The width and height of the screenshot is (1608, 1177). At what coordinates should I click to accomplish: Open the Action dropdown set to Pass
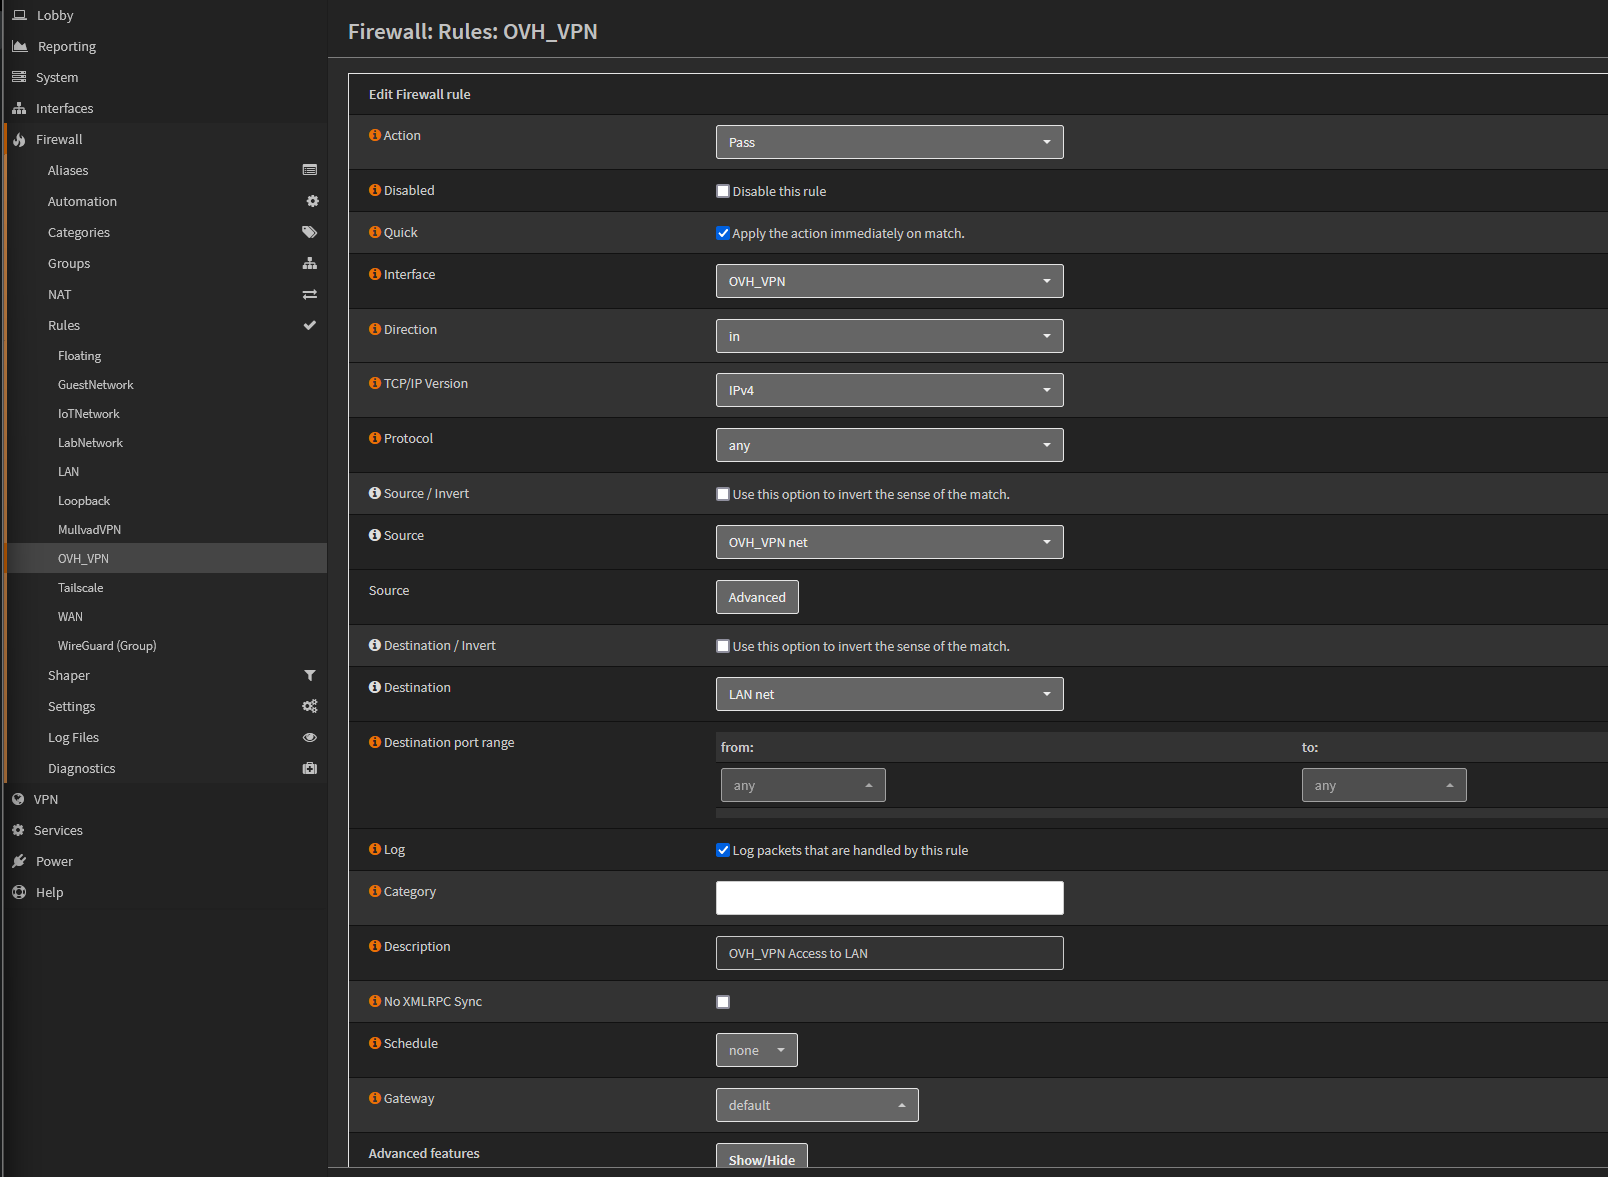click(x=889, y=142)
